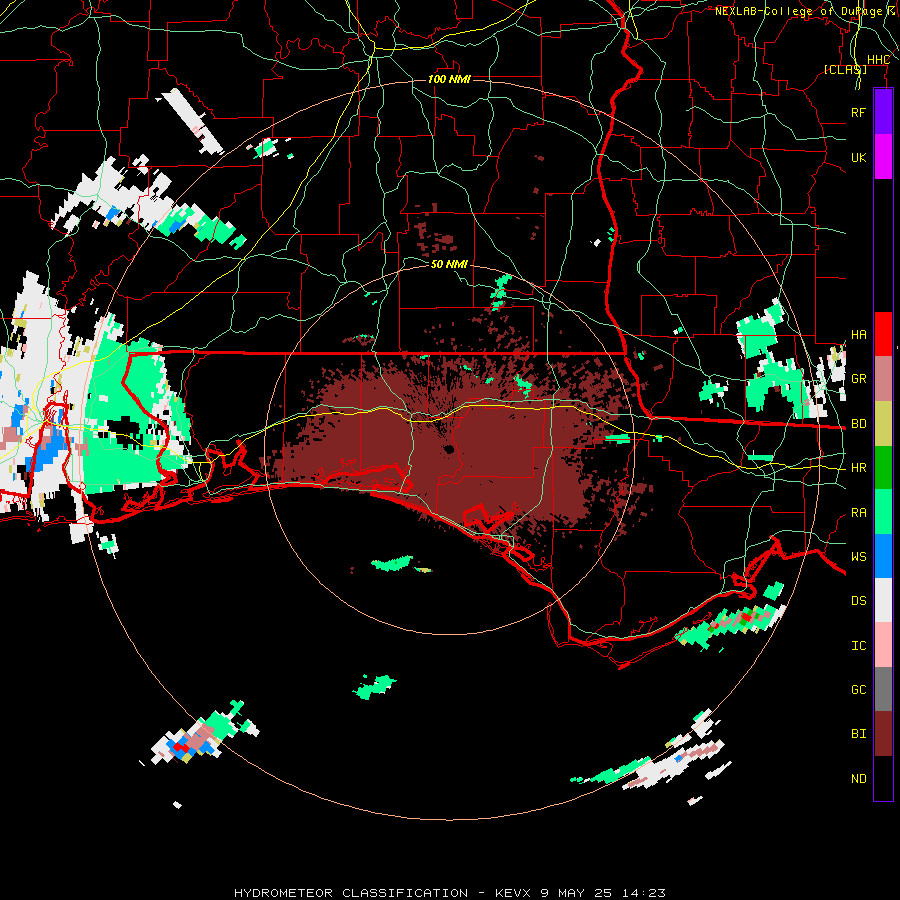Click the IC legend label
This screenshot has width=900, height=900.
click(858, 646)
